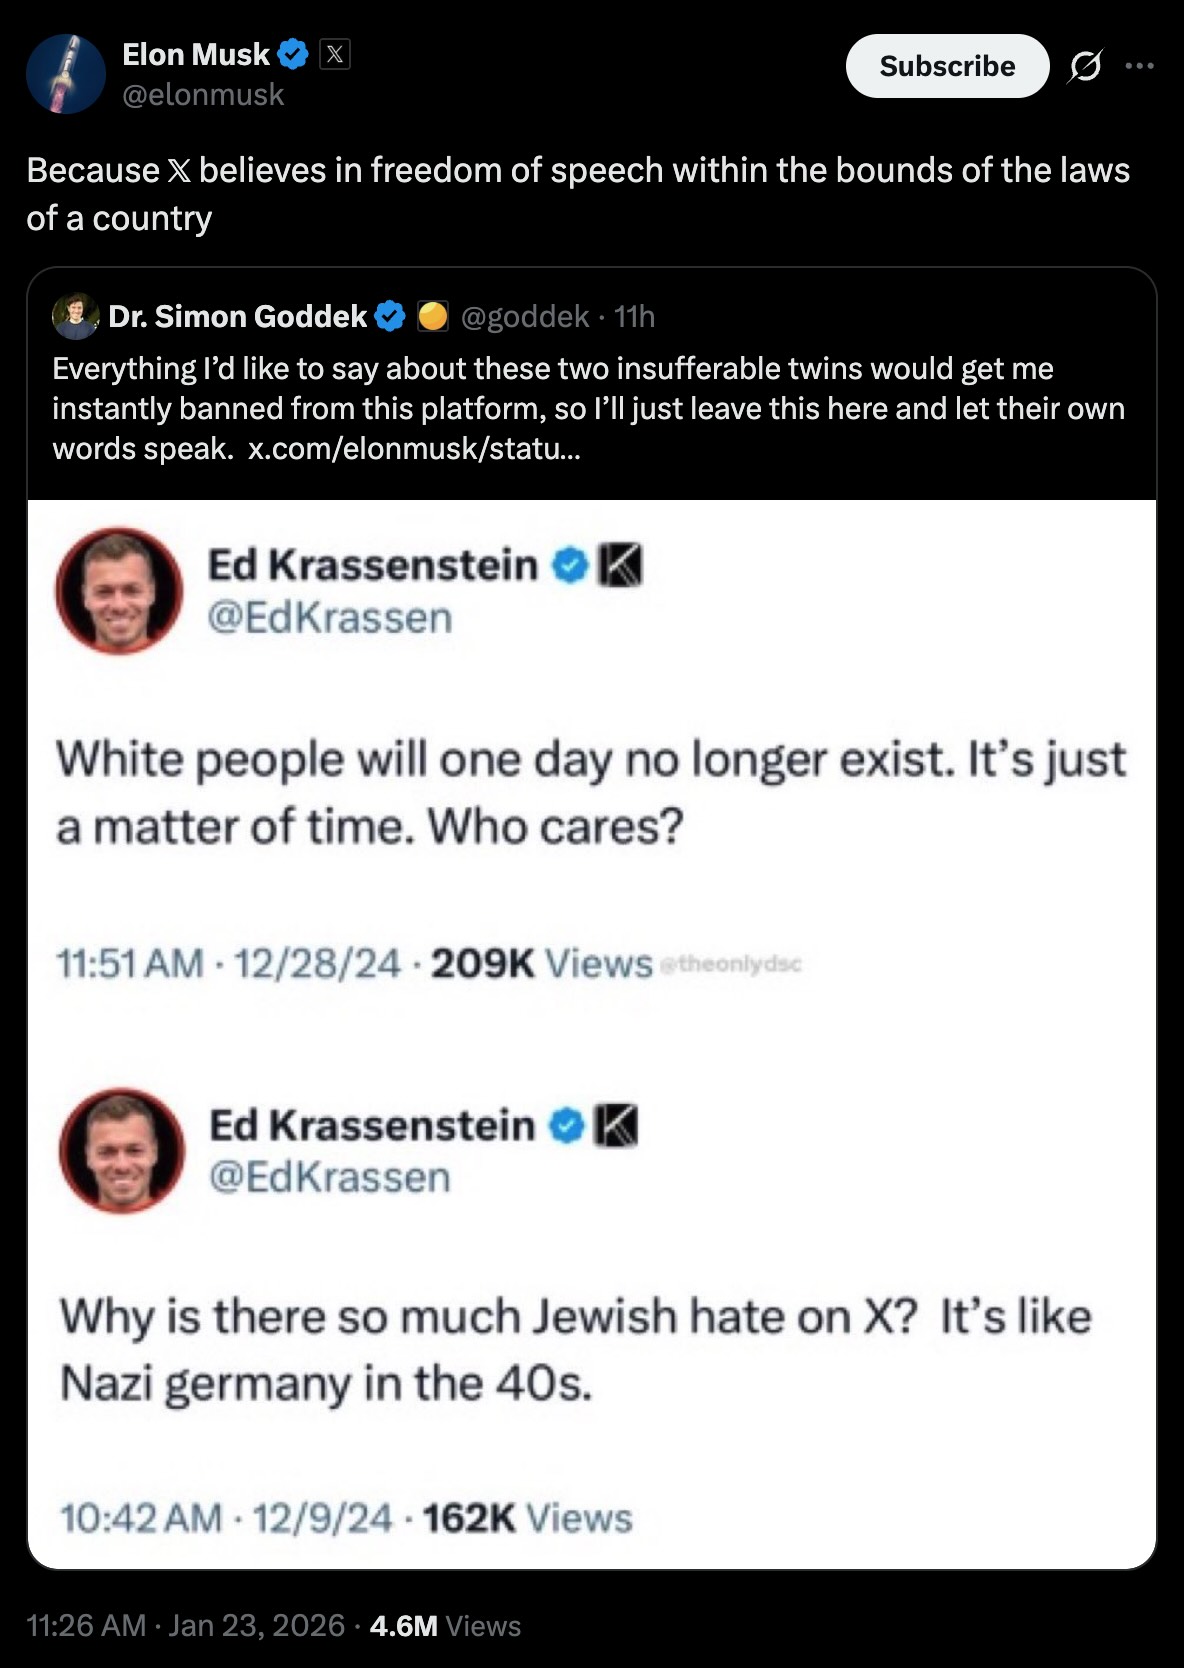Click the X affiliation badge after Elon Musk
Viewport: 1184px width, 1668px height.
335,54
